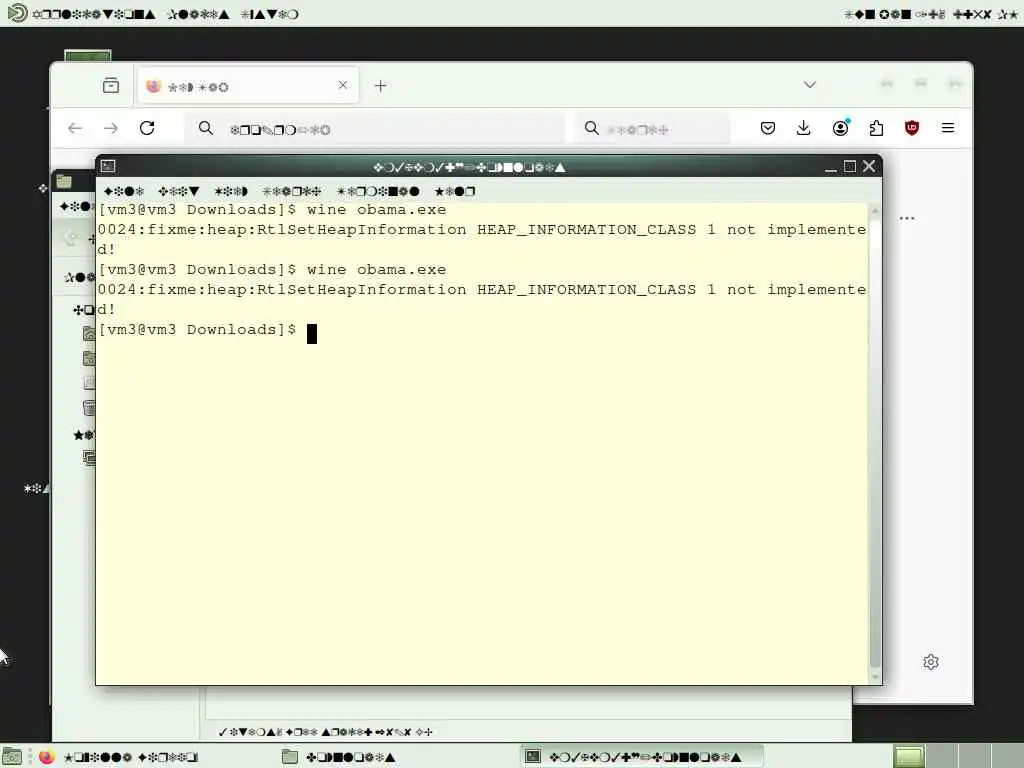1024x768 pixels.
Task: Open the Pocket icon in Firefox toolbar
Action: point(768,128)
